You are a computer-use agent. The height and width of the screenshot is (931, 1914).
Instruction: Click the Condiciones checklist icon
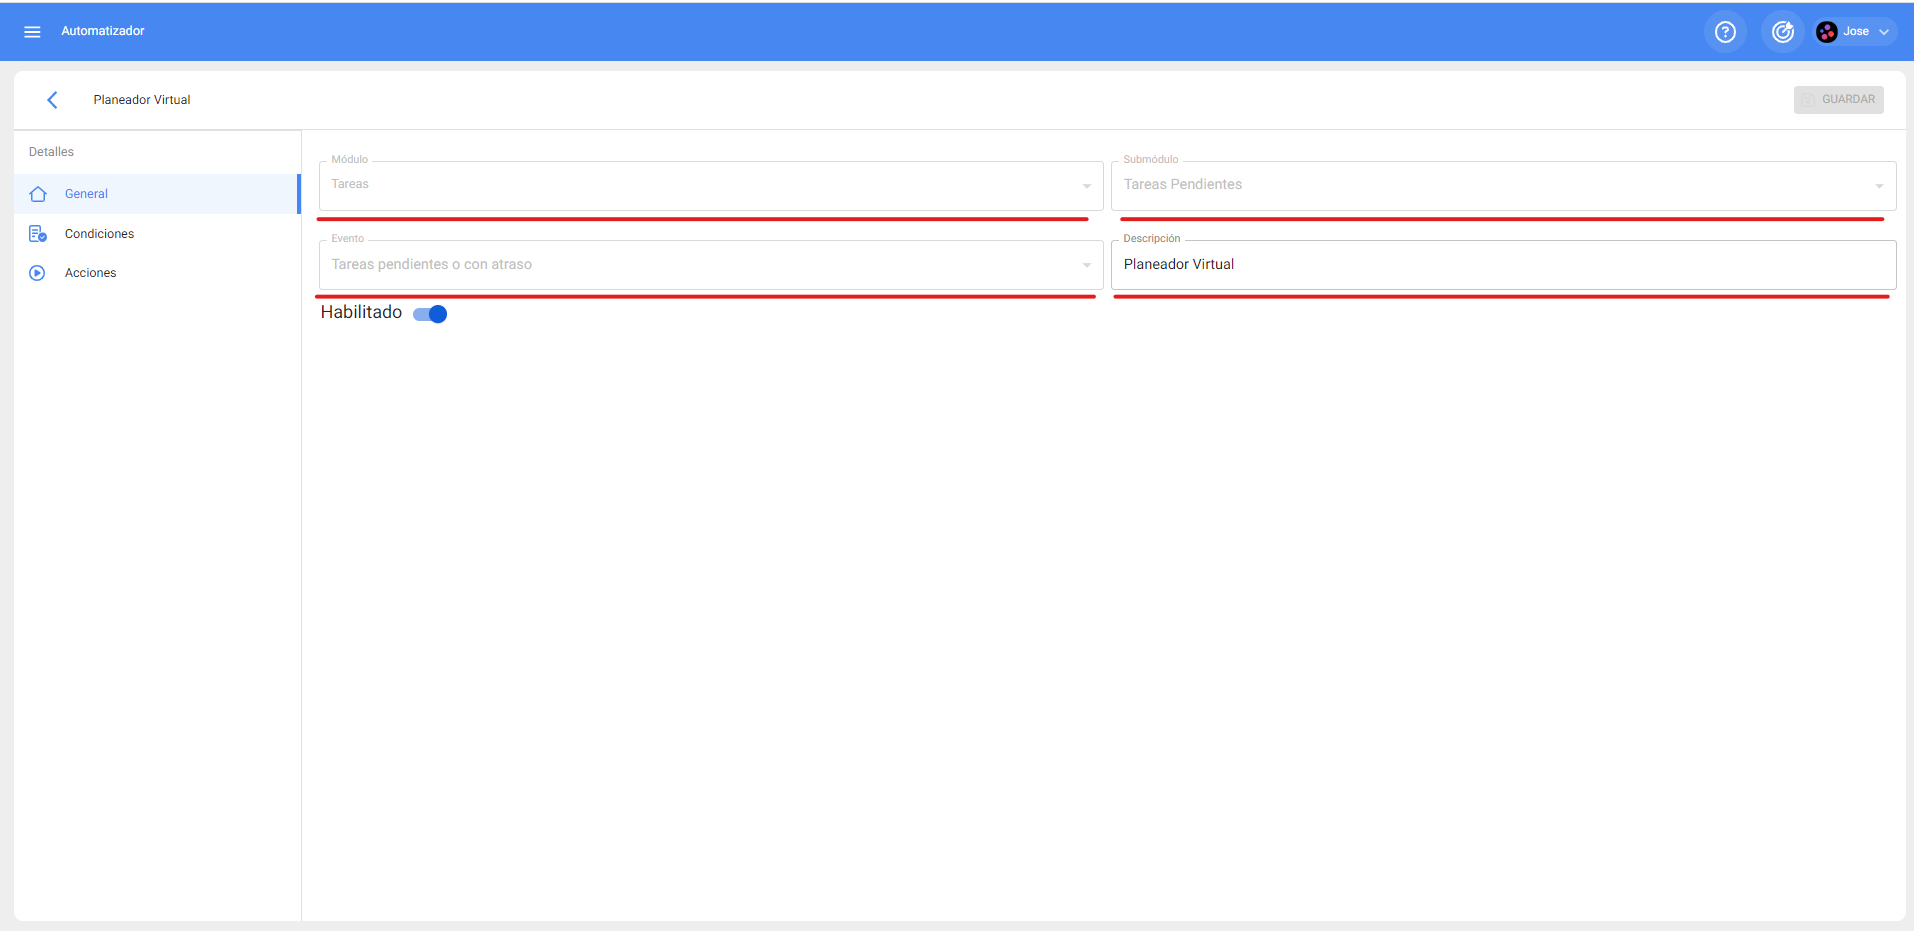point(38,234)
